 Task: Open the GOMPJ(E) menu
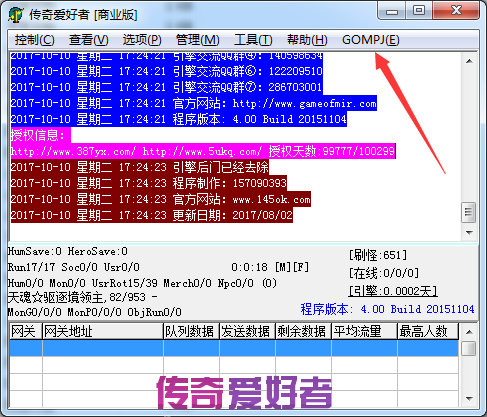point(371,40)
